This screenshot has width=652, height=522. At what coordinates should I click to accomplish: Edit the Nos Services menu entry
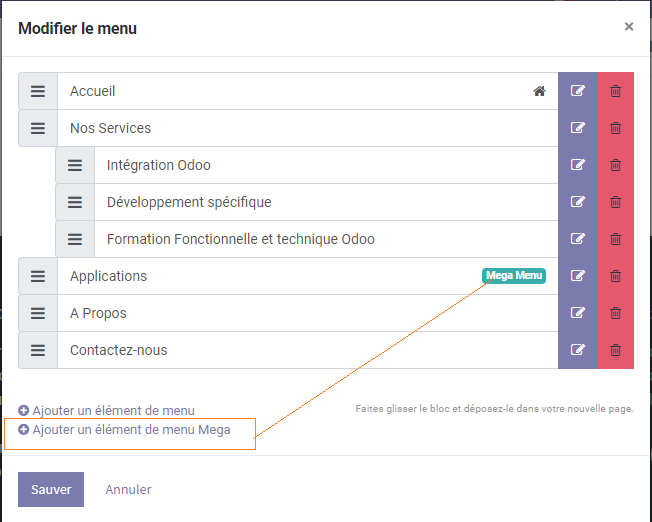(577, 128)
